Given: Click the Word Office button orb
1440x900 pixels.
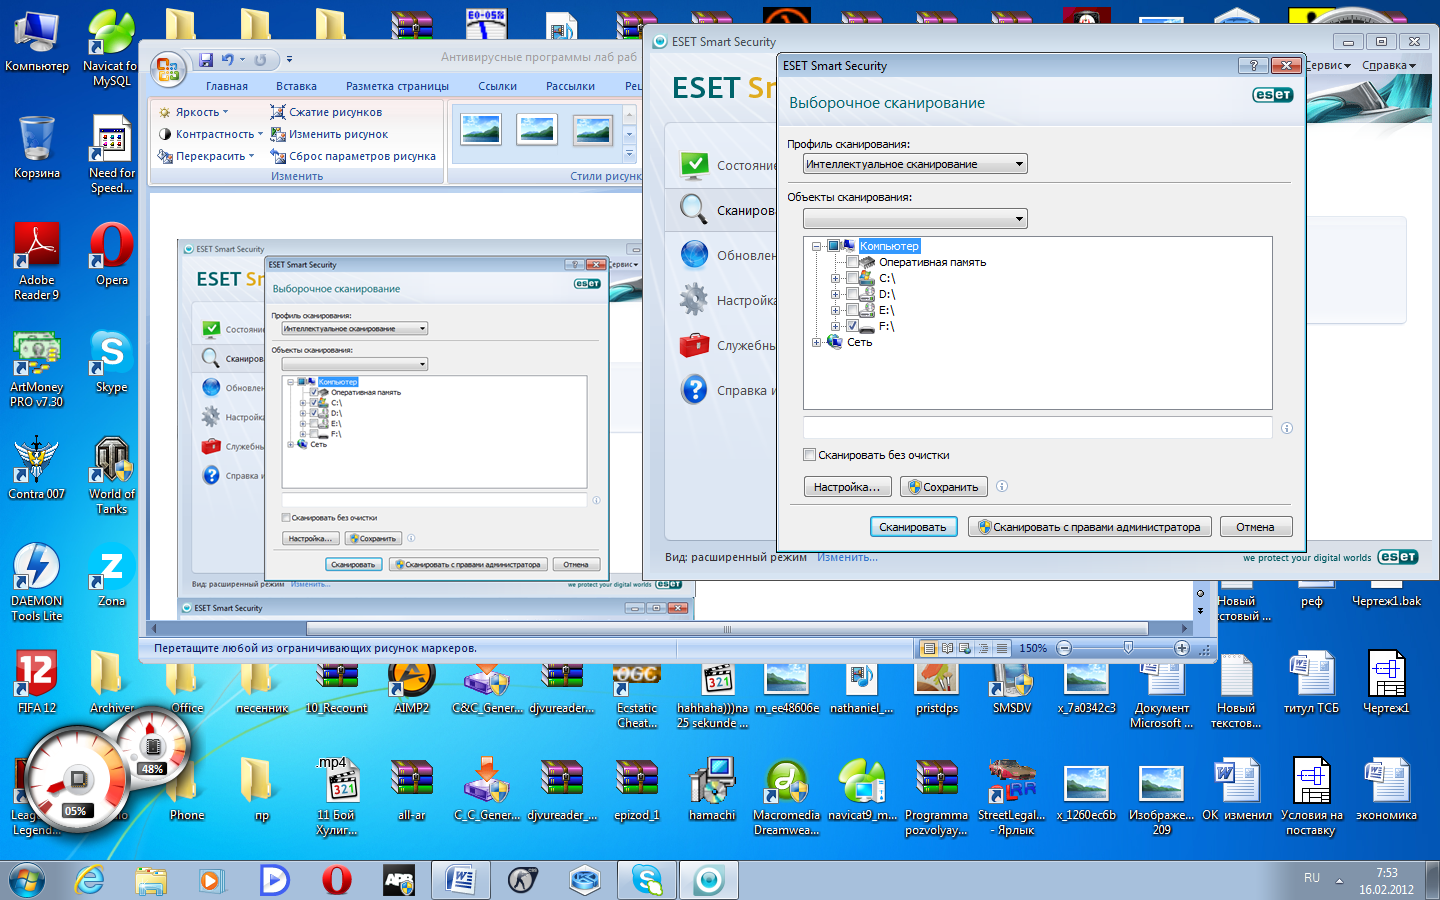Looking at the screenshot, I should click(x=168, y=70).
